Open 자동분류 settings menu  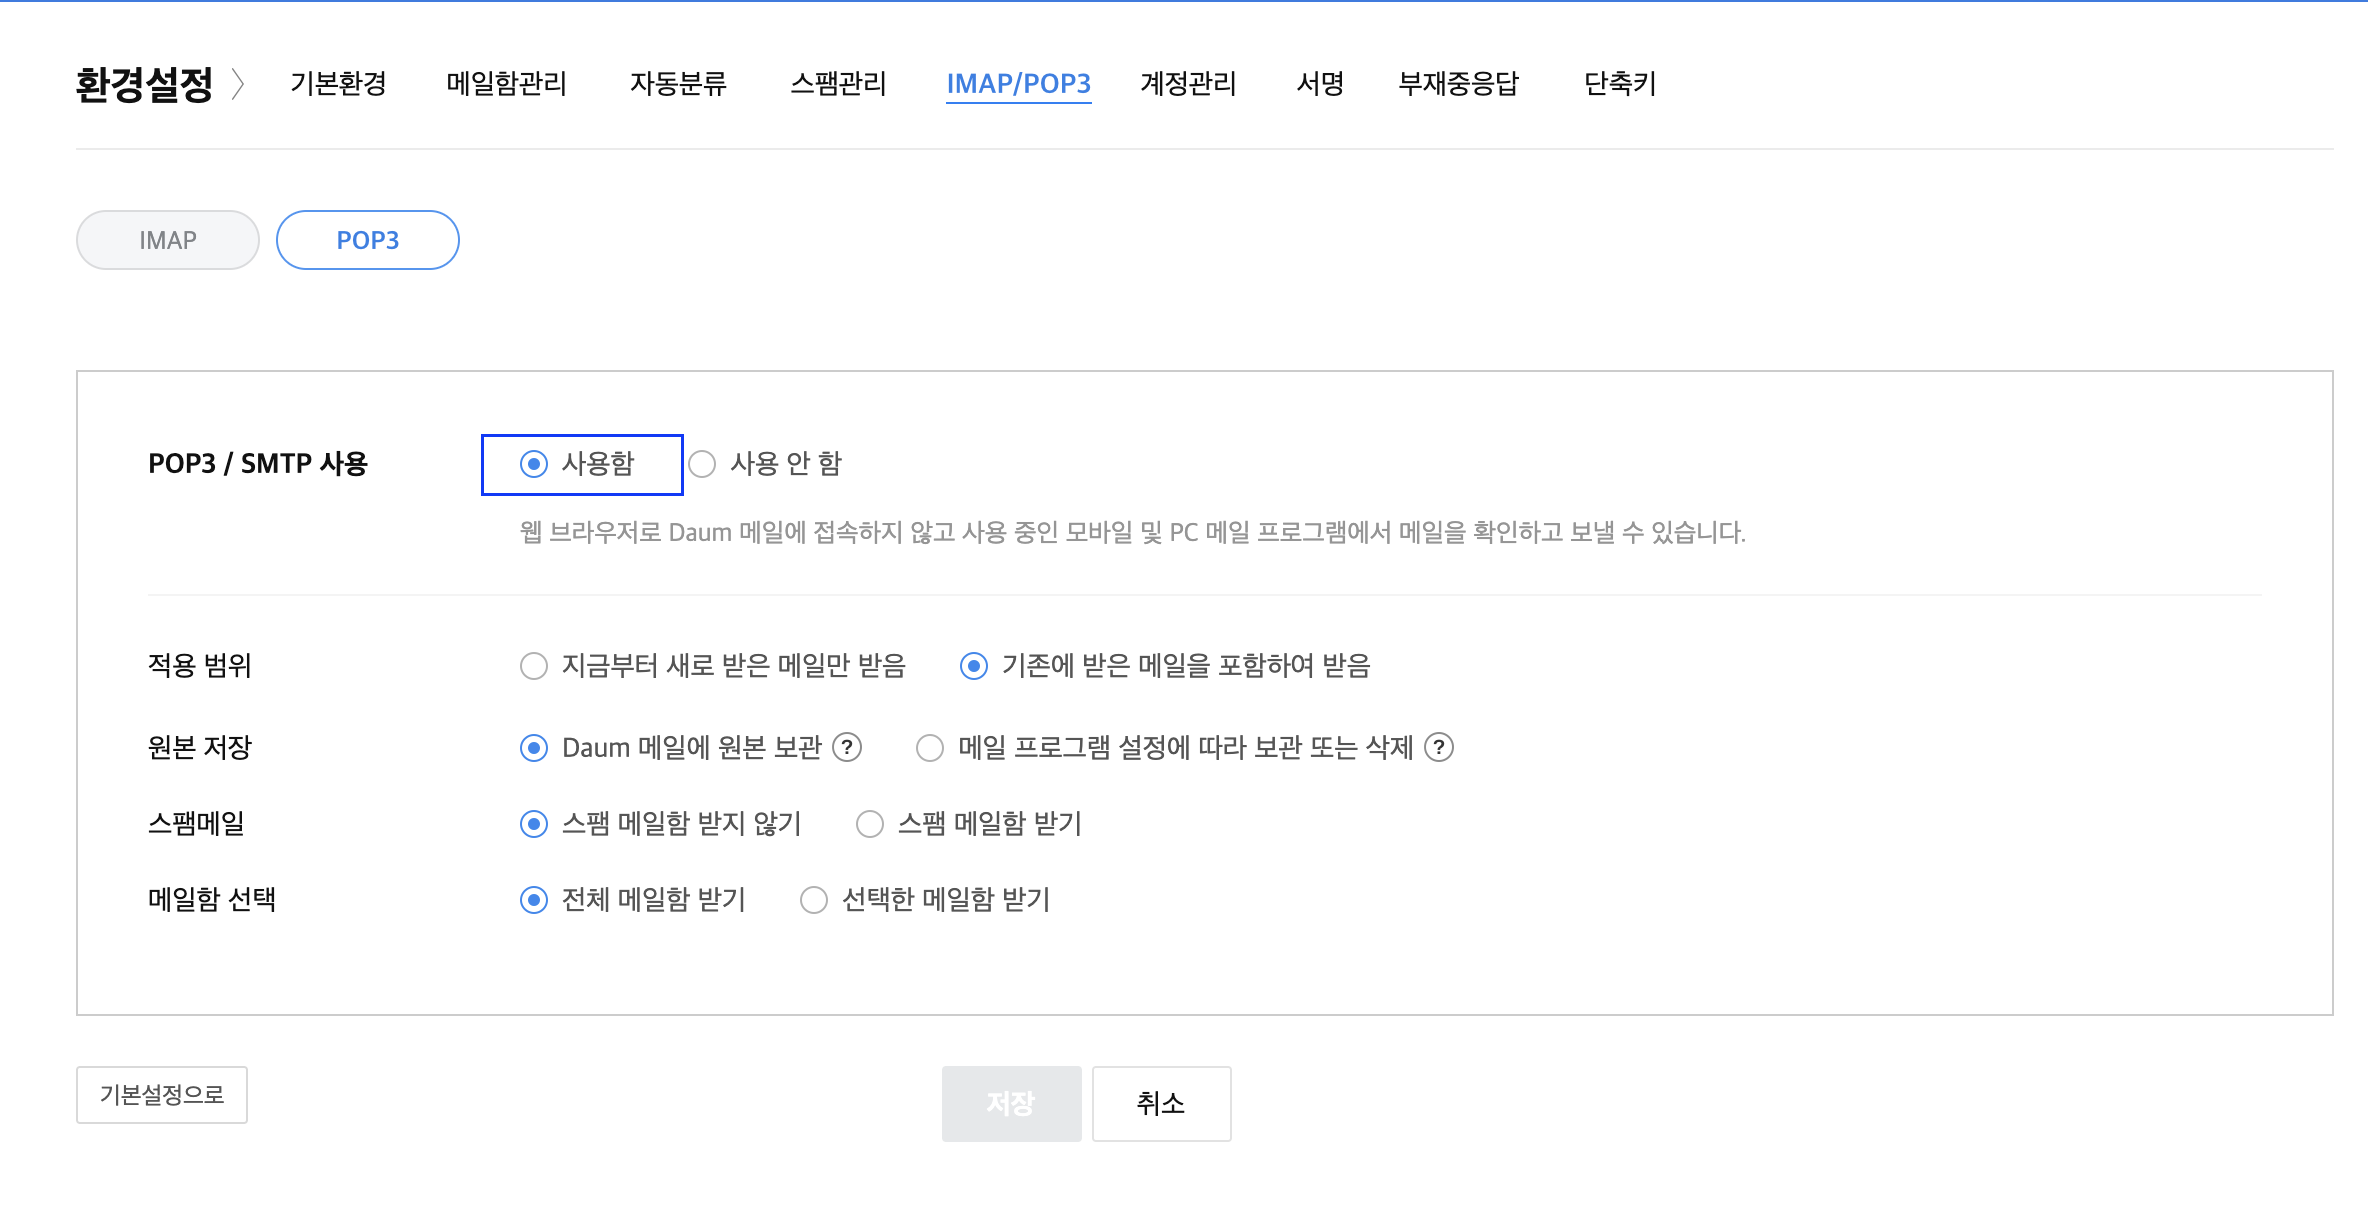coord(678,83)
